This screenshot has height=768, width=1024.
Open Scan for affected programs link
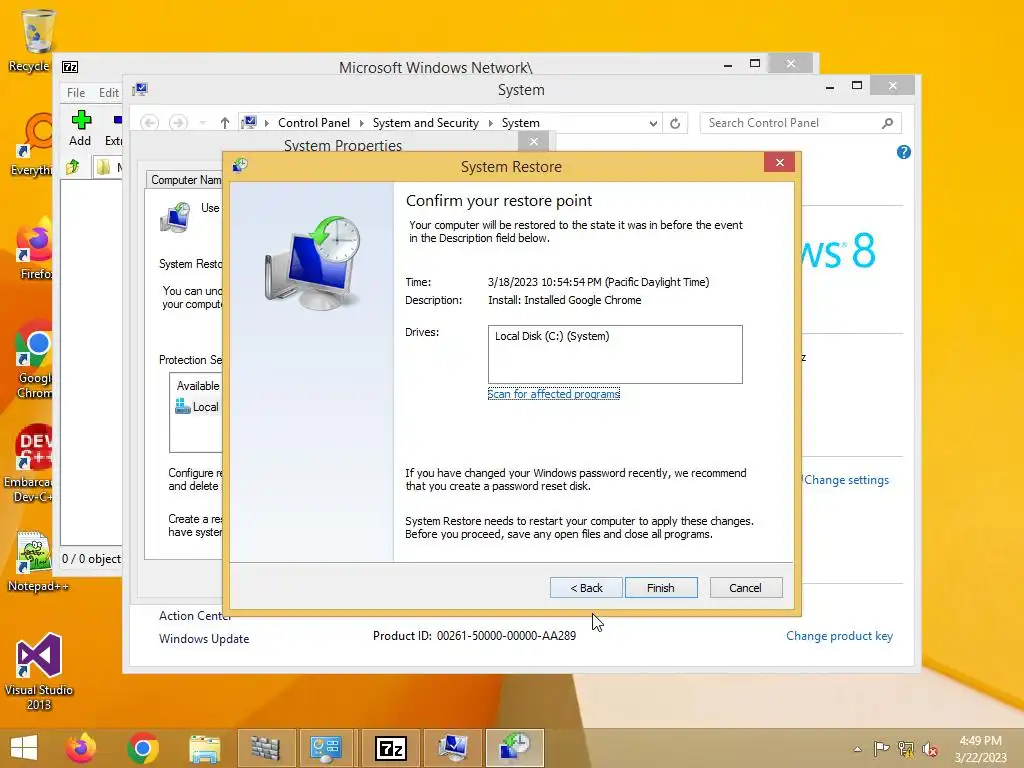point(554,394)
